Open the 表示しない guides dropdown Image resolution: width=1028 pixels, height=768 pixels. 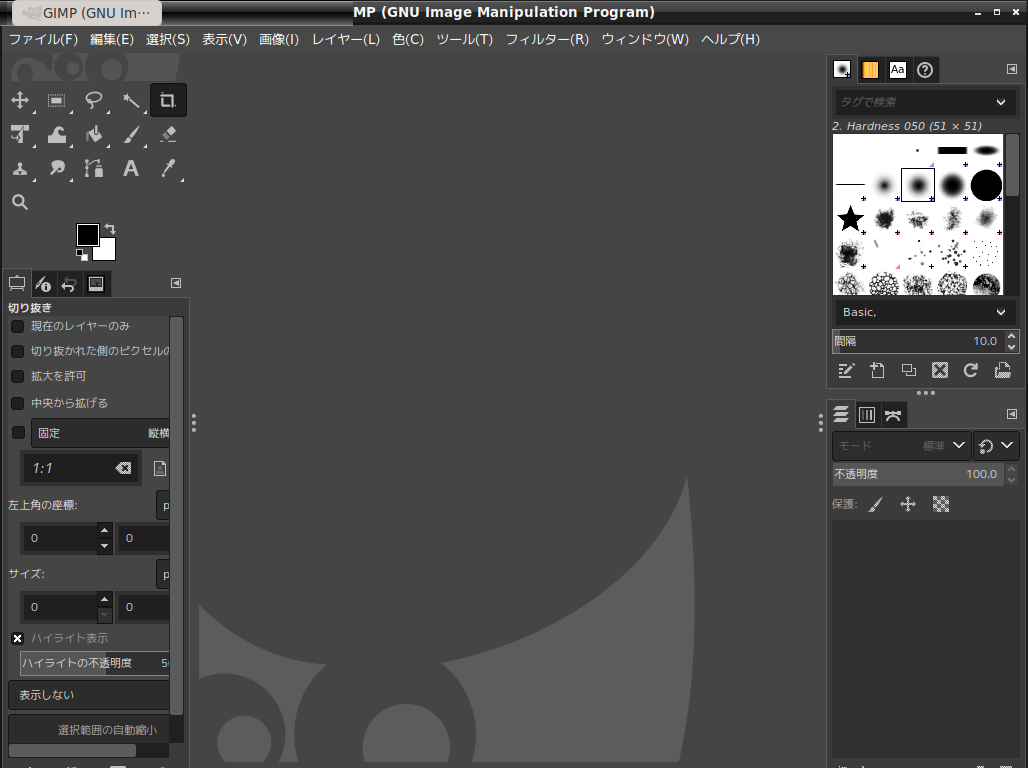89,695
